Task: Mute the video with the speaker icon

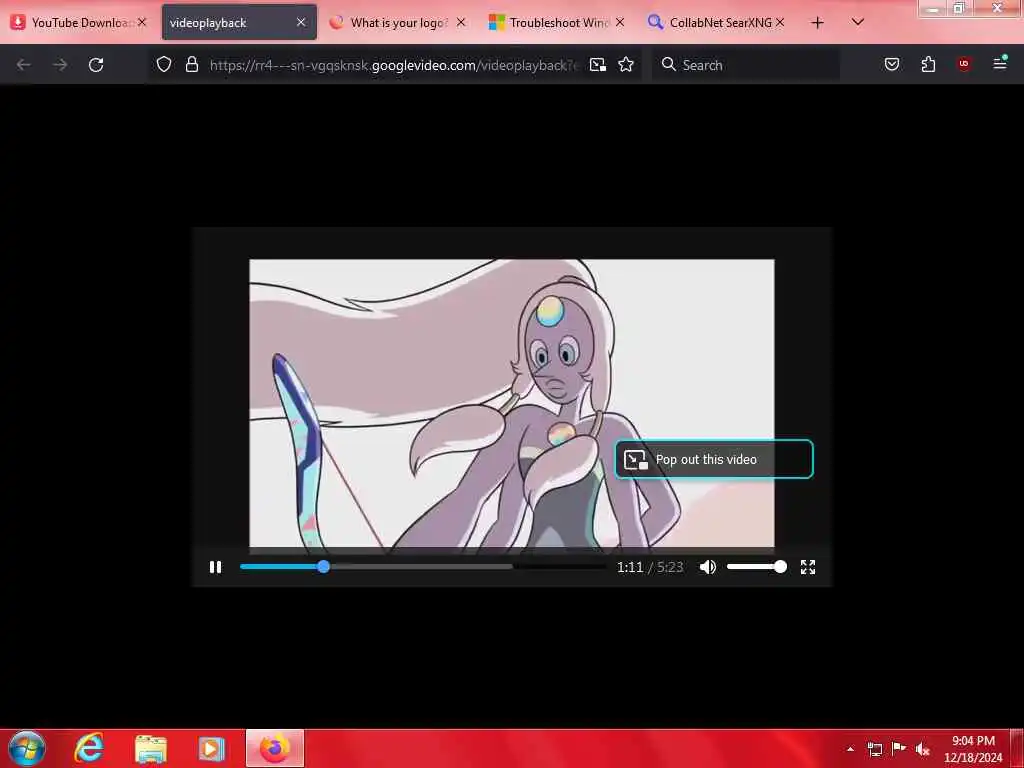Action: pyautogui.click(x=708, y=567)
